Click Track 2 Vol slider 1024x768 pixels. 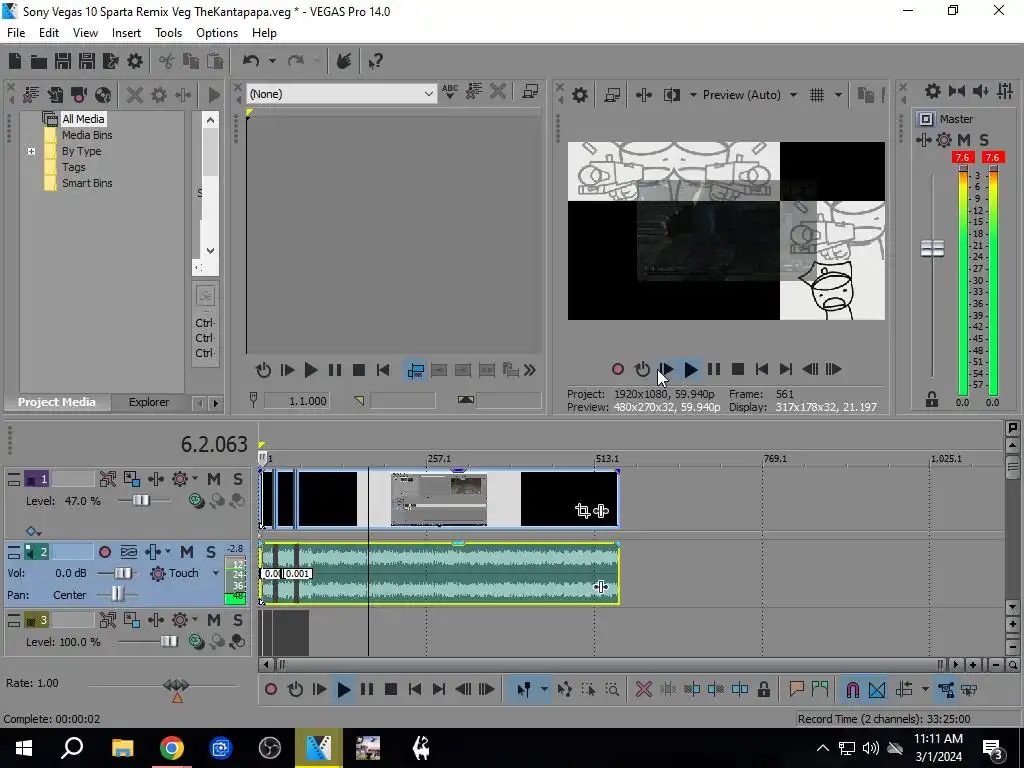click(122, 573)
